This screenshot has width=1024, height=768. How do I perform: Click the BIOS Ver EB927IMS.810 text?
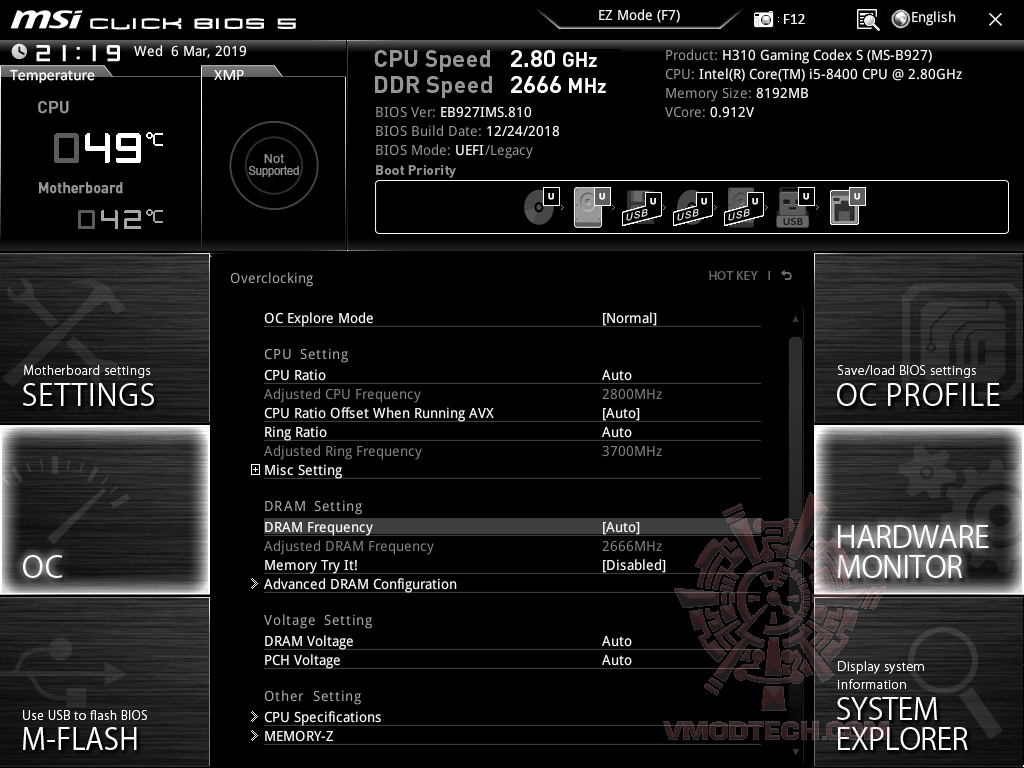tap(453, 112)
